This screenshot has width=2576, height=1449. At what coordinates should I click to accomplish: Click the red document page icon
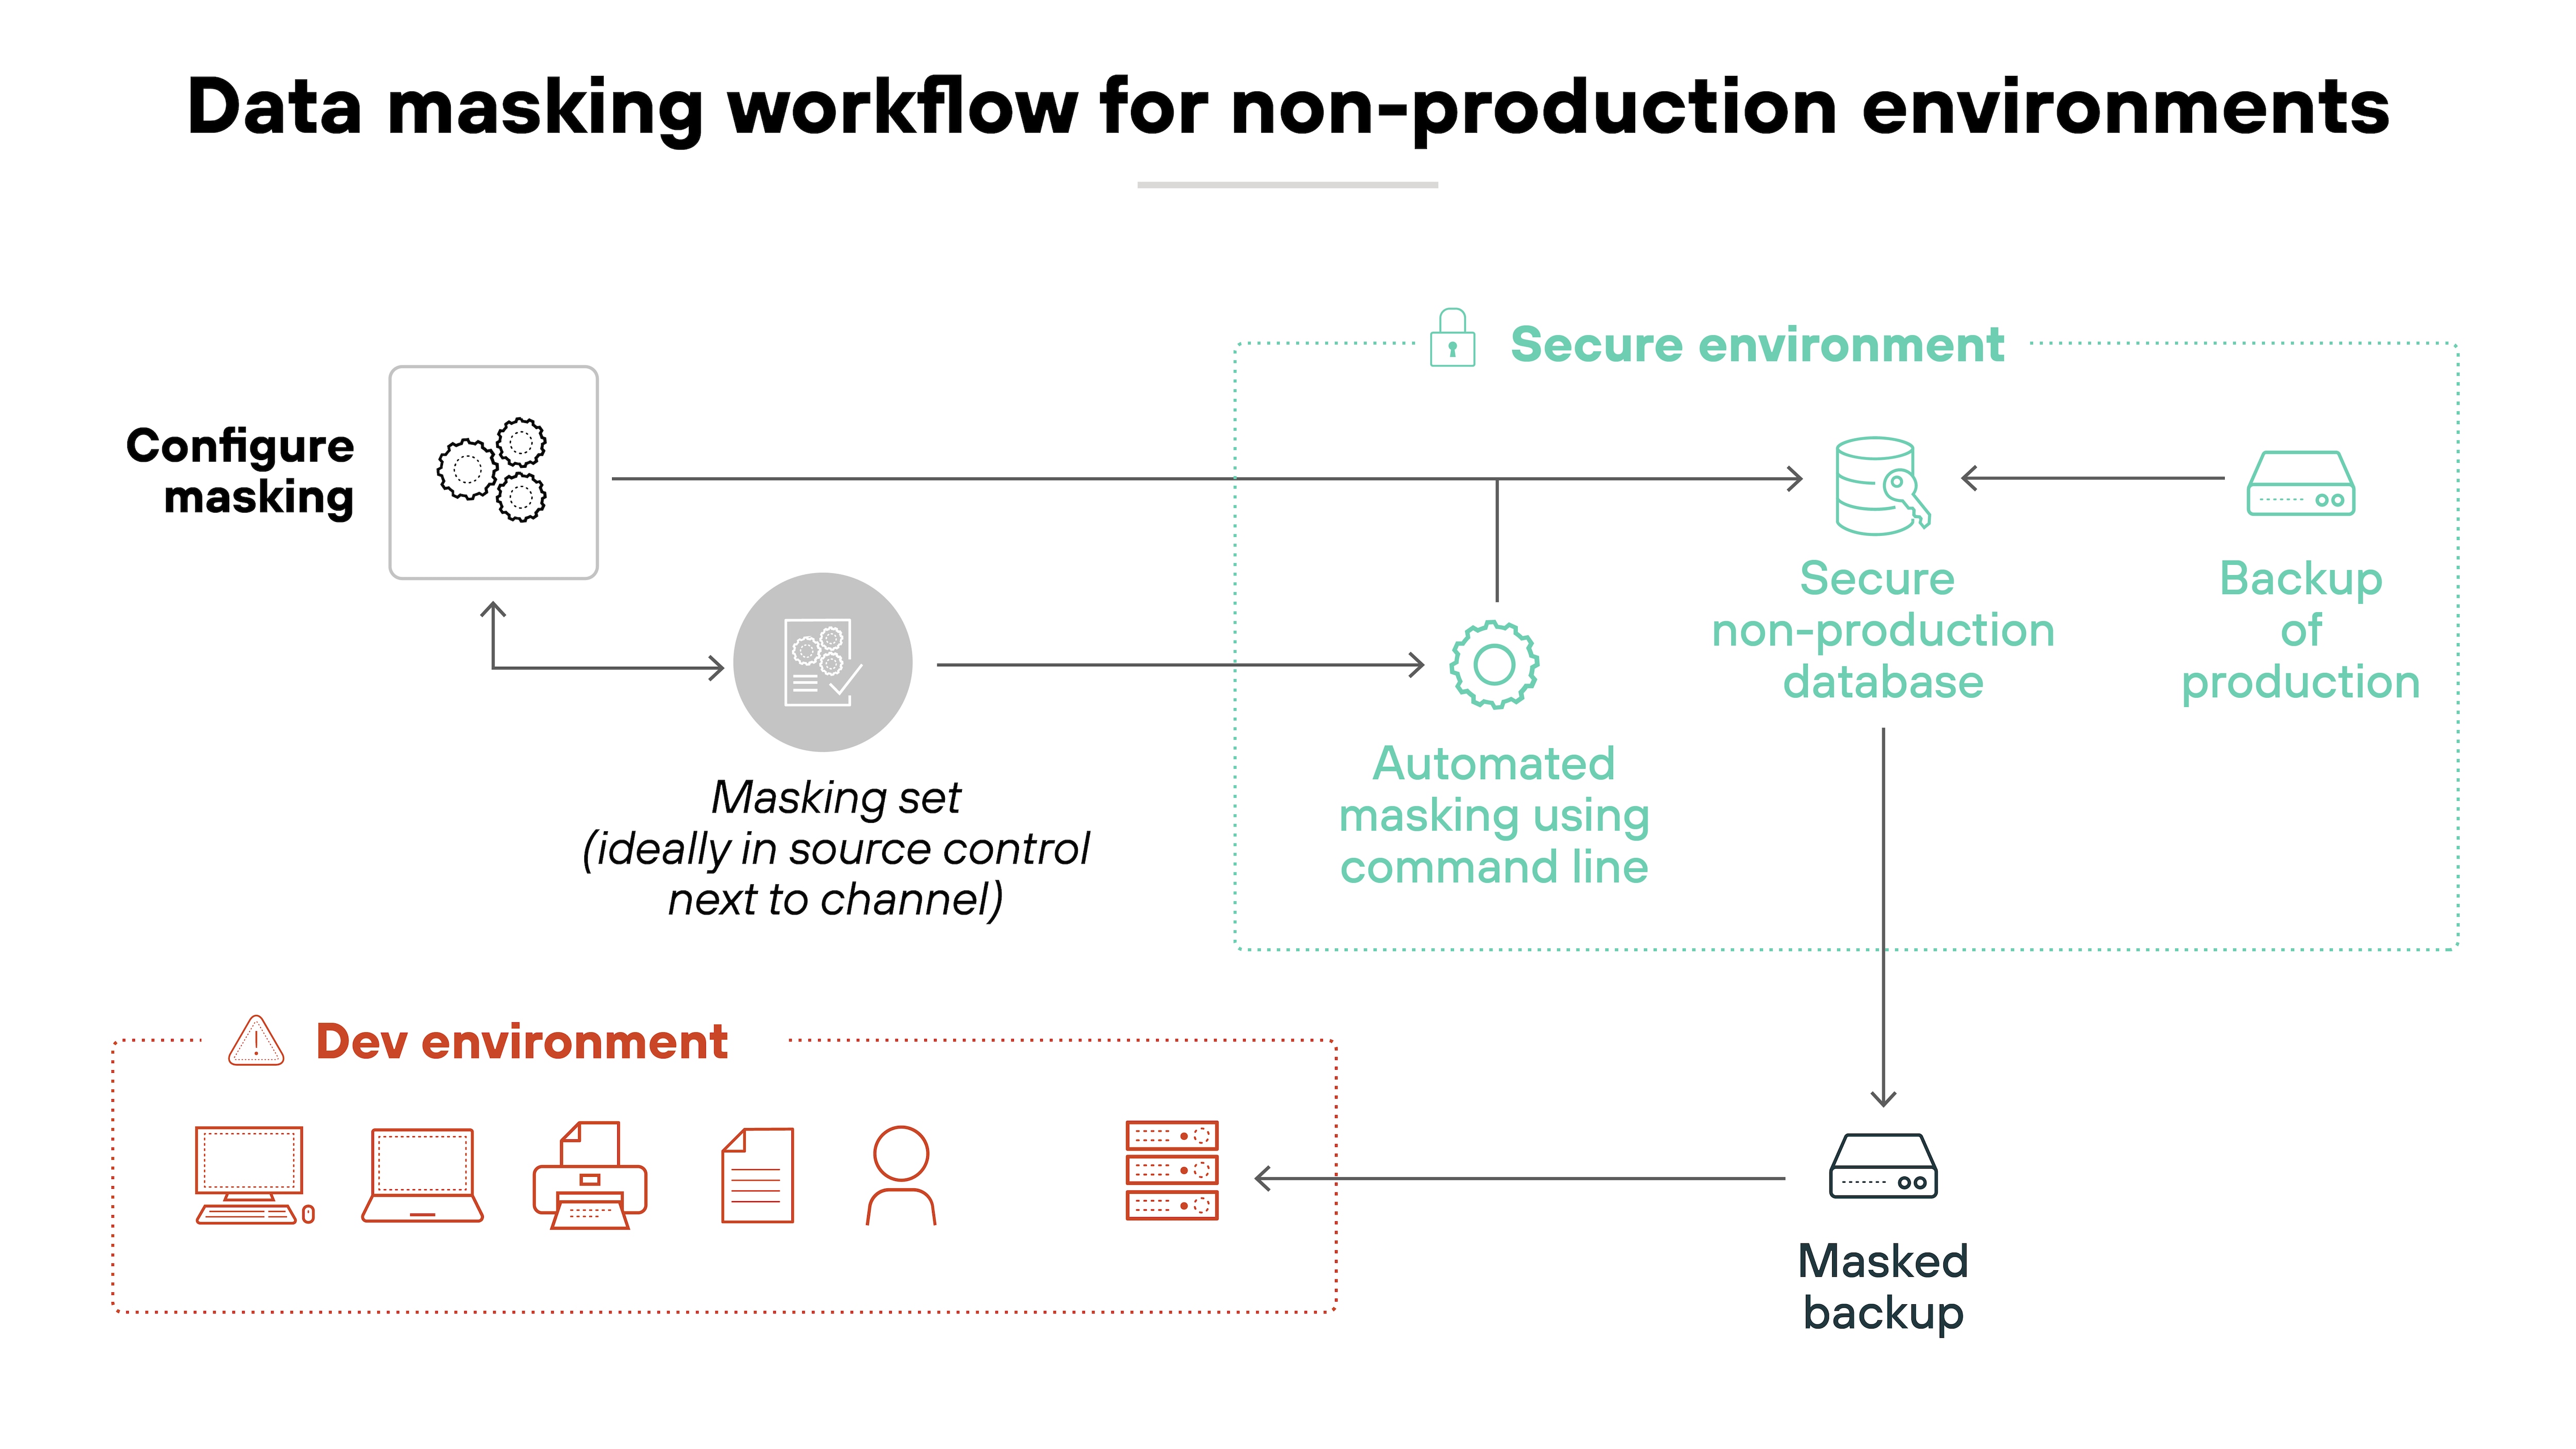tap(757, 1175)
